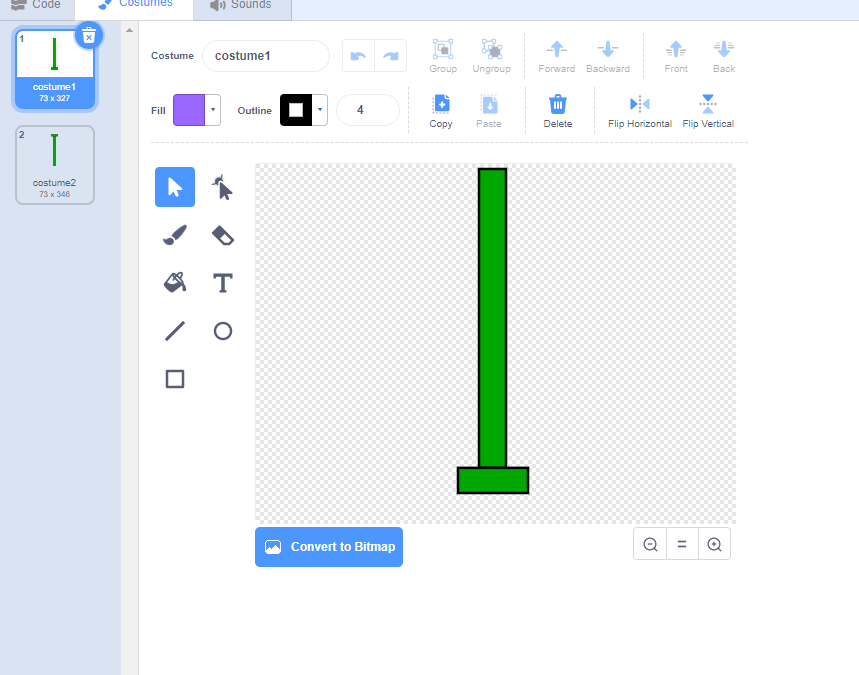Open the Outline color dropdown
Viewport: 859px width, 675px height.
pyautogui.click(x=320, y=110)
